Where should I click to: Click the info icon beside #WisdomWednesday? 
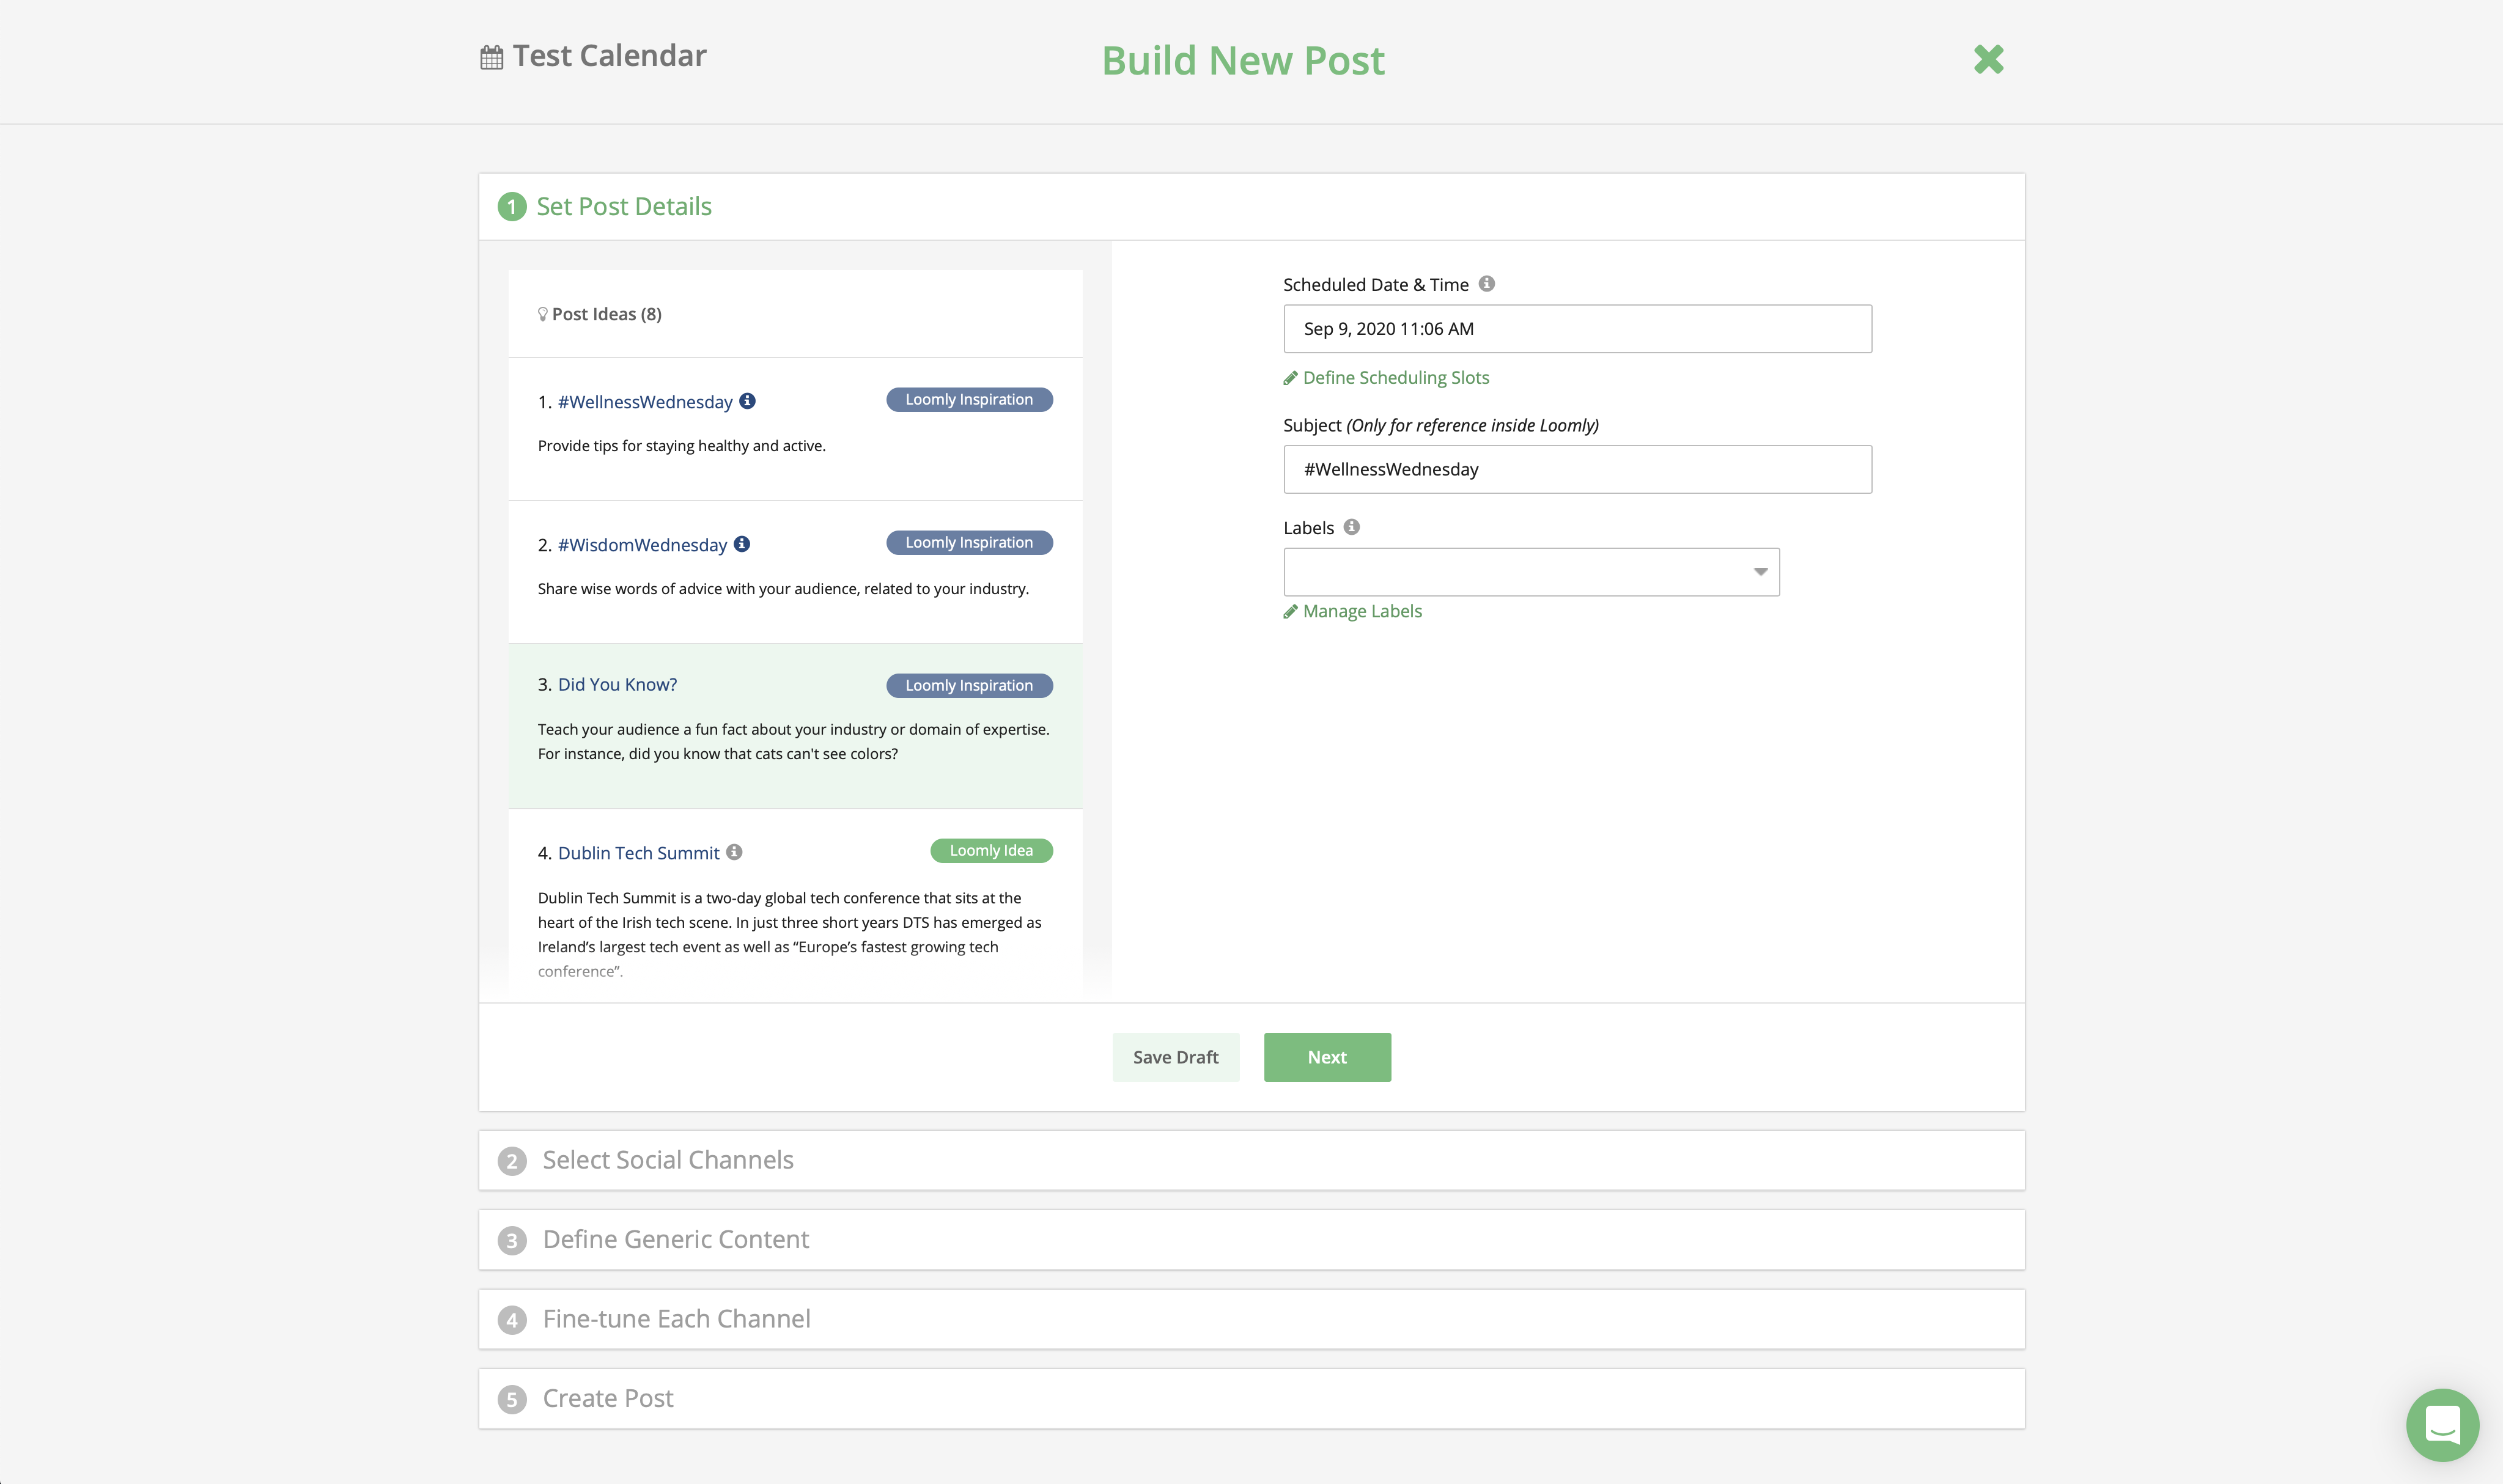(x=742, y=544)
